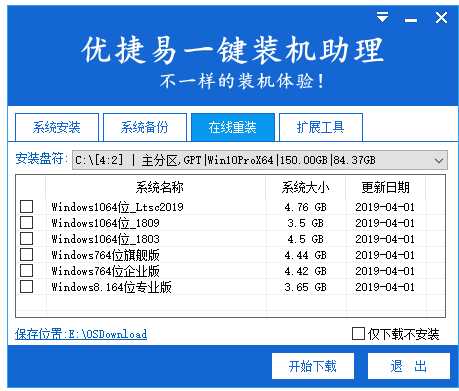The height and width of the screenshot is (391, 459).
Task: Enable the Windows764位企业版 checkbox
Action: pyautogui.click(x=27, y=270)
